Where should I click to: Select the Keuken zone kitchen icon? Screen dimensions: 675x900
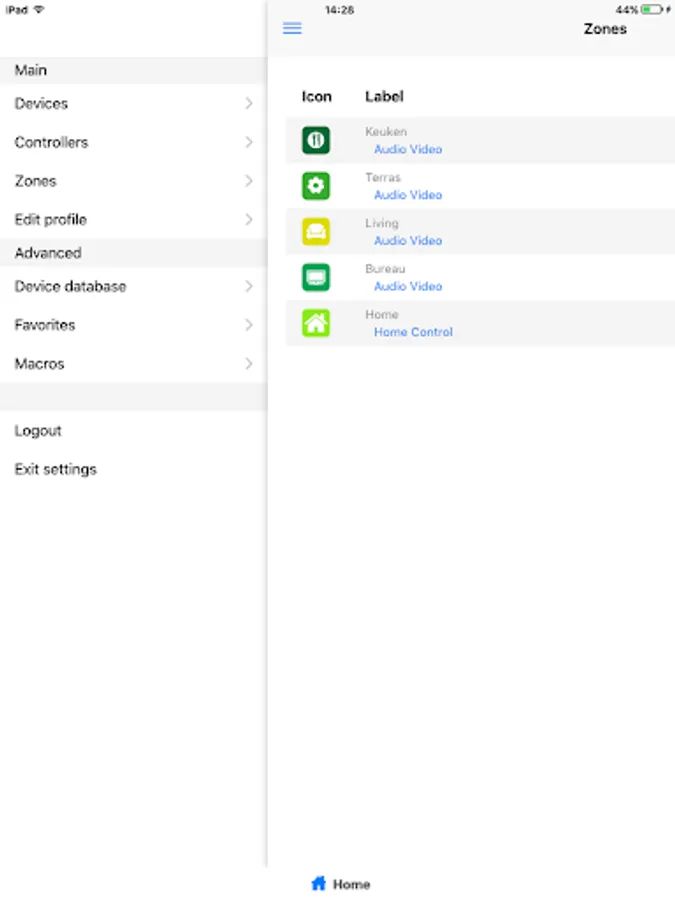(316, 140)
